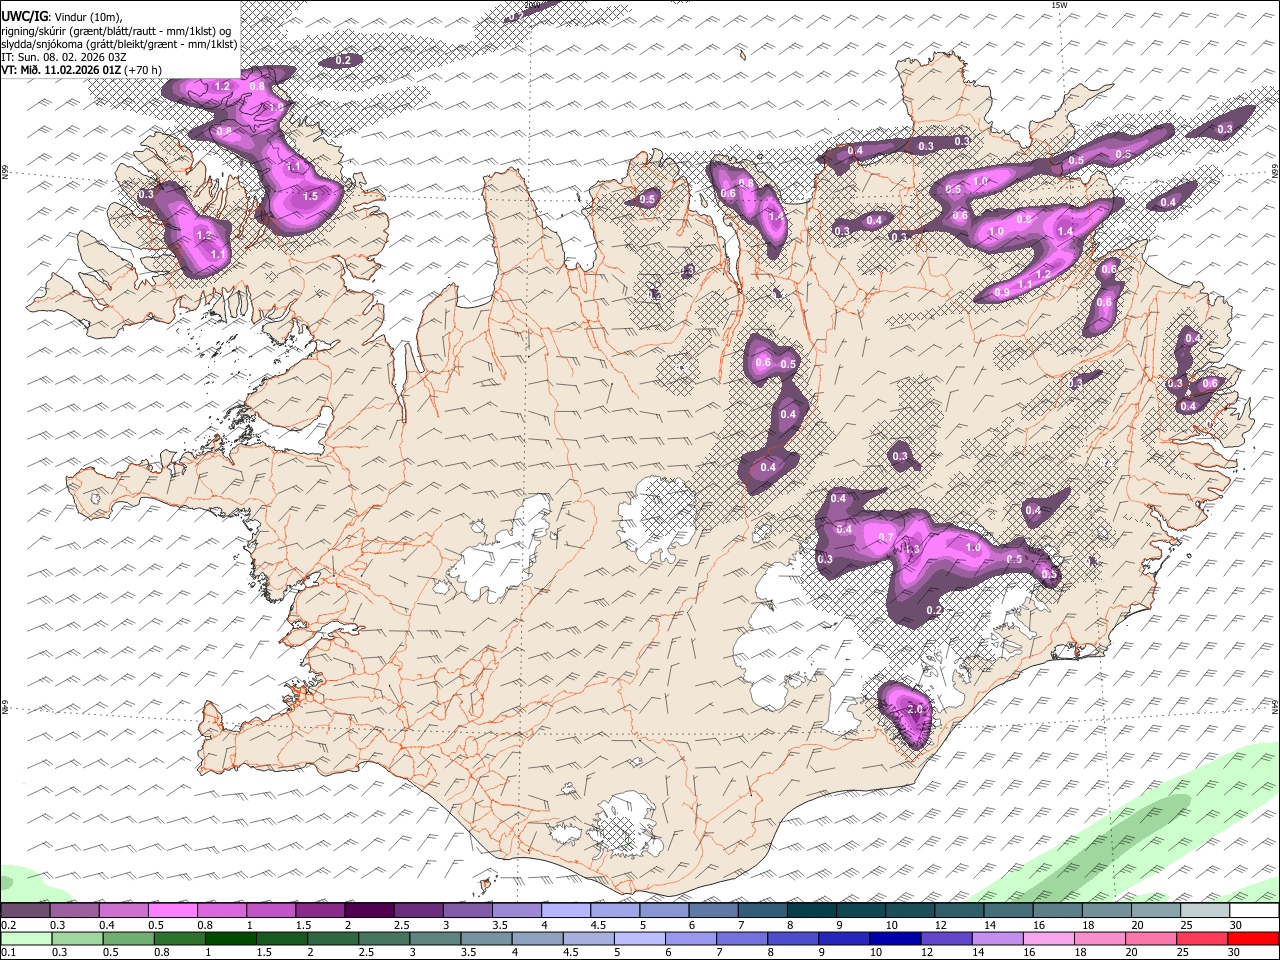Select the dark teal 8 snow scale swatch
1280x960 pixels.
(811, 910)
